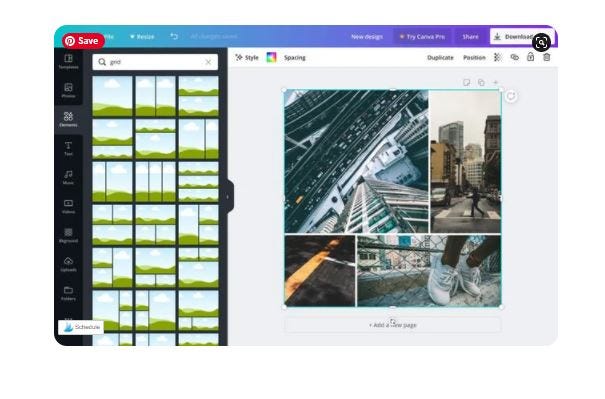The image size is (605, 399).
Task: Click the copy page icon above canvas
Action: pyautogui.click(x=481, y=82)
